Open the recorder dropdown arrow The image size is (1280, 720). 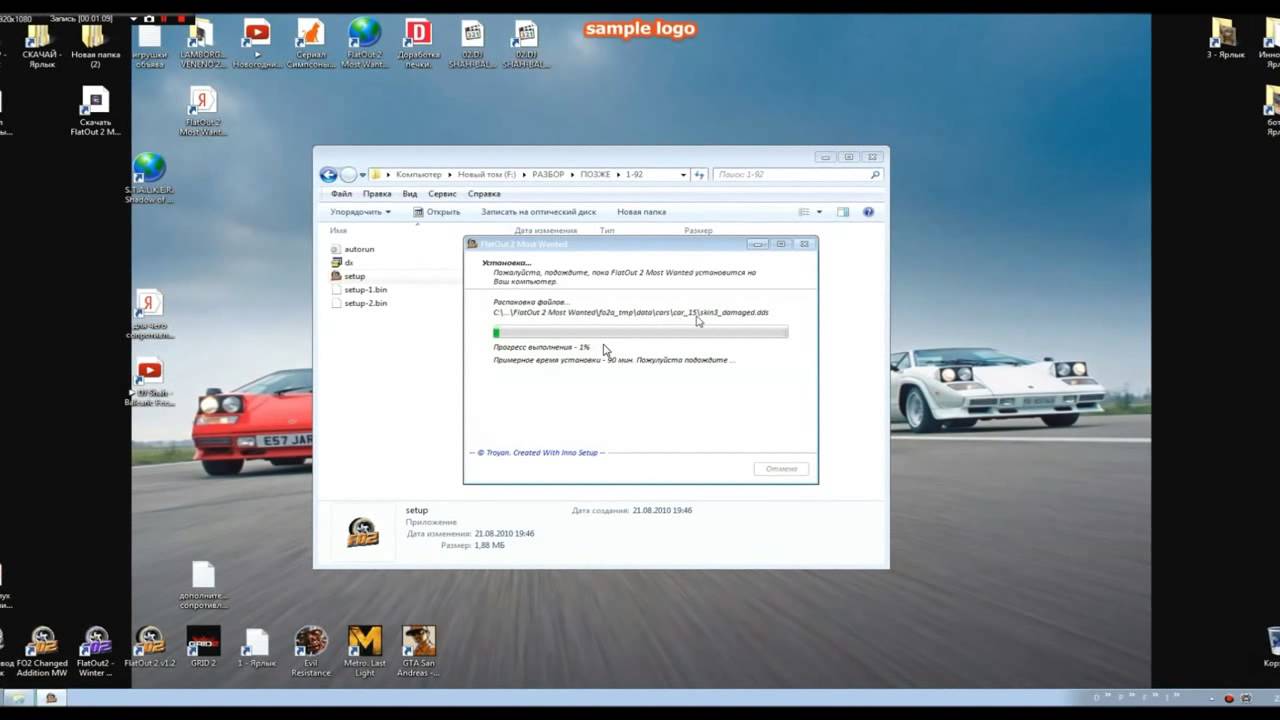pos(134,18)
